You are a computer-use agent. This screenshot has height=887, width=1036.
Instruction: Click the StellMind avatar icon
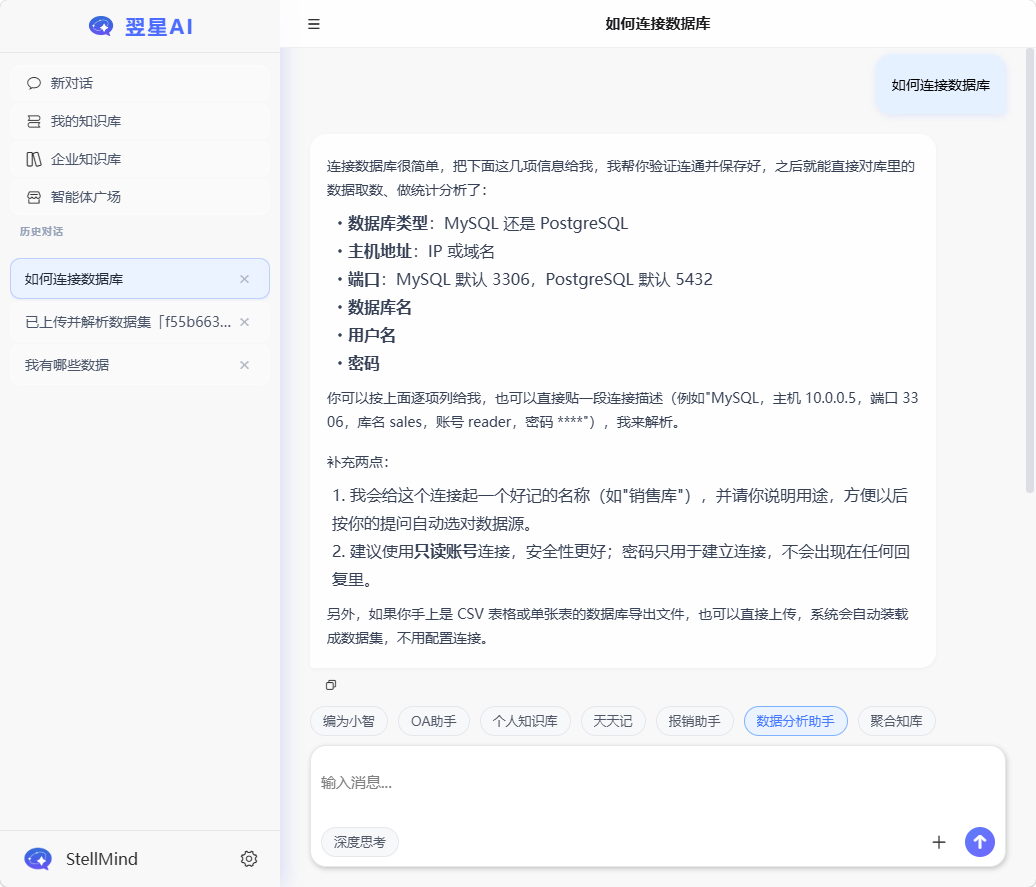click(x=38, y=859)
